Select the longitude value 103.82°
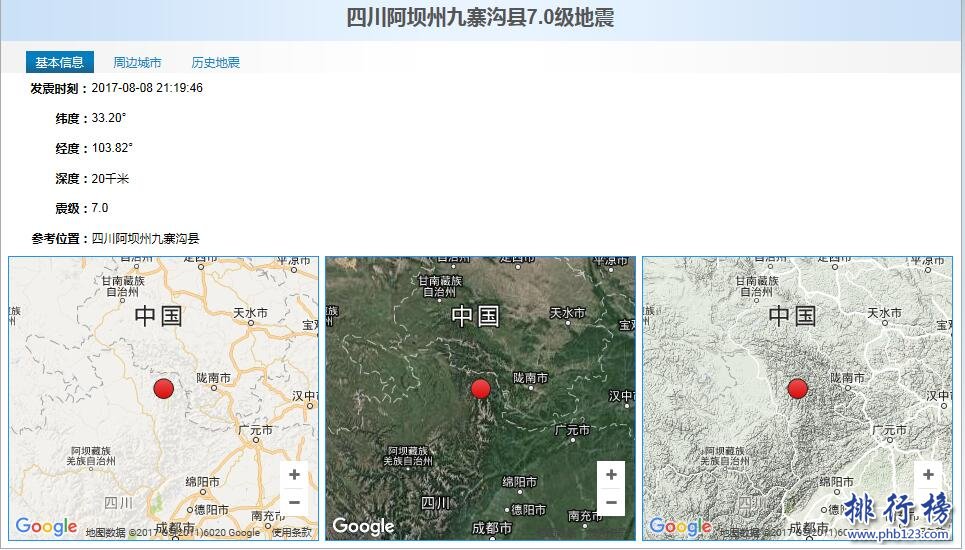The width and height of the screenshot is (965, 550). [x=112, y=148]
